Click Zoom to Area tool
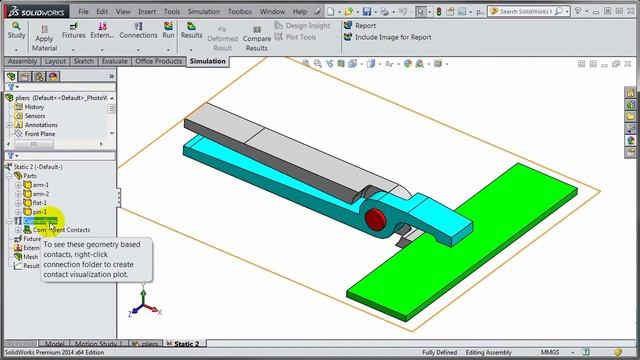 pyautogui.click(x=317, y=63)
